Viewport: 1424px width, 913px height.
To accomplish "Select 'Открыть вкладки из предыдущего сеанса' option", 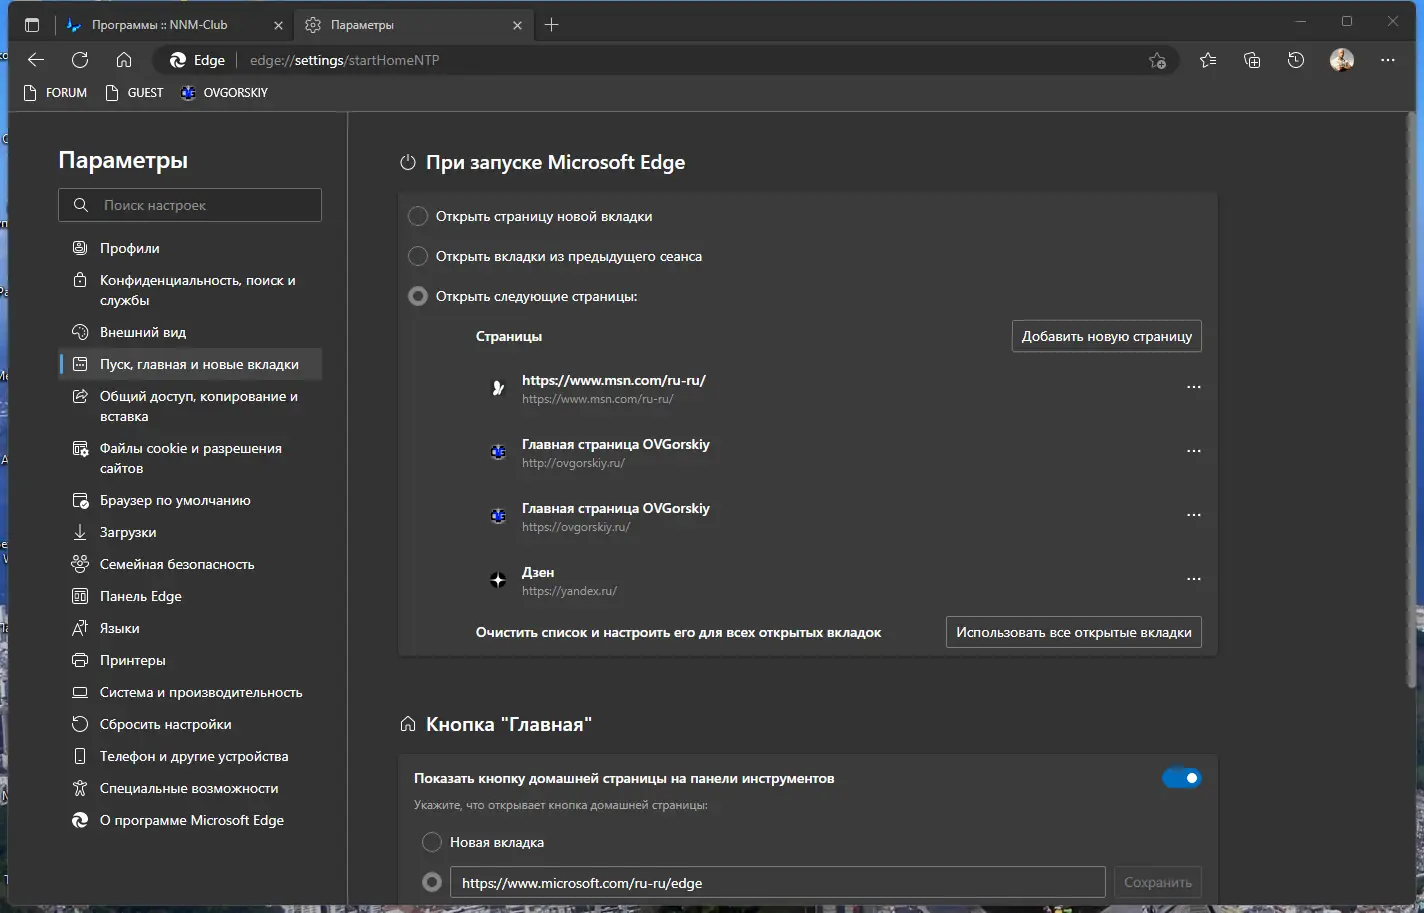I will point(418,256).
